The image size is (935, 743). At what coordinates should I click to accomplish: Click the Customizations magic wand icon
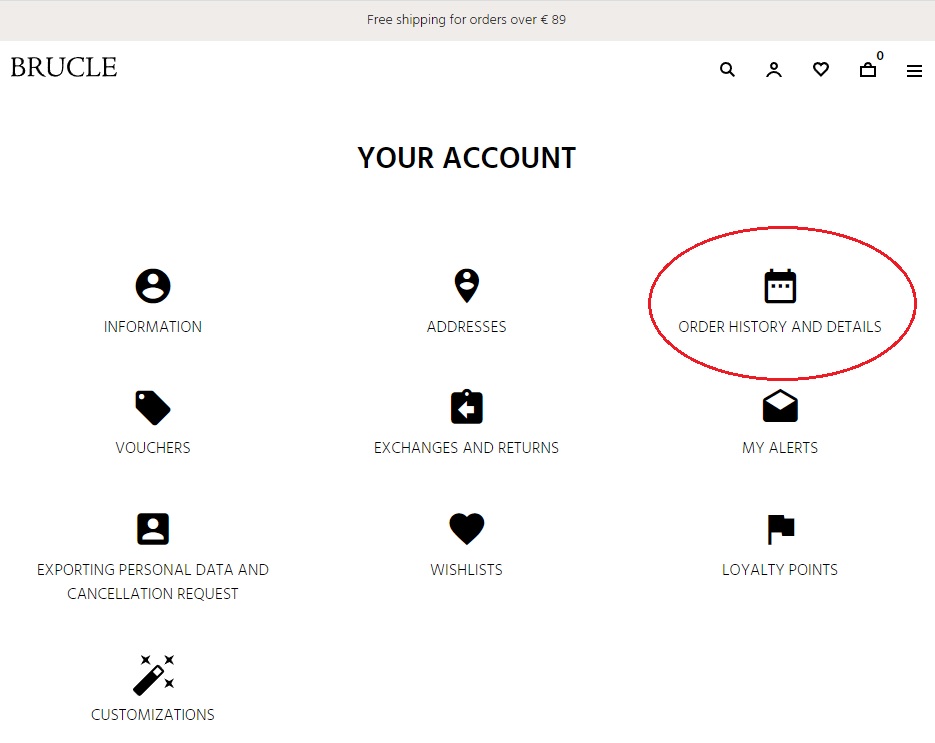[x=153, y=674]
